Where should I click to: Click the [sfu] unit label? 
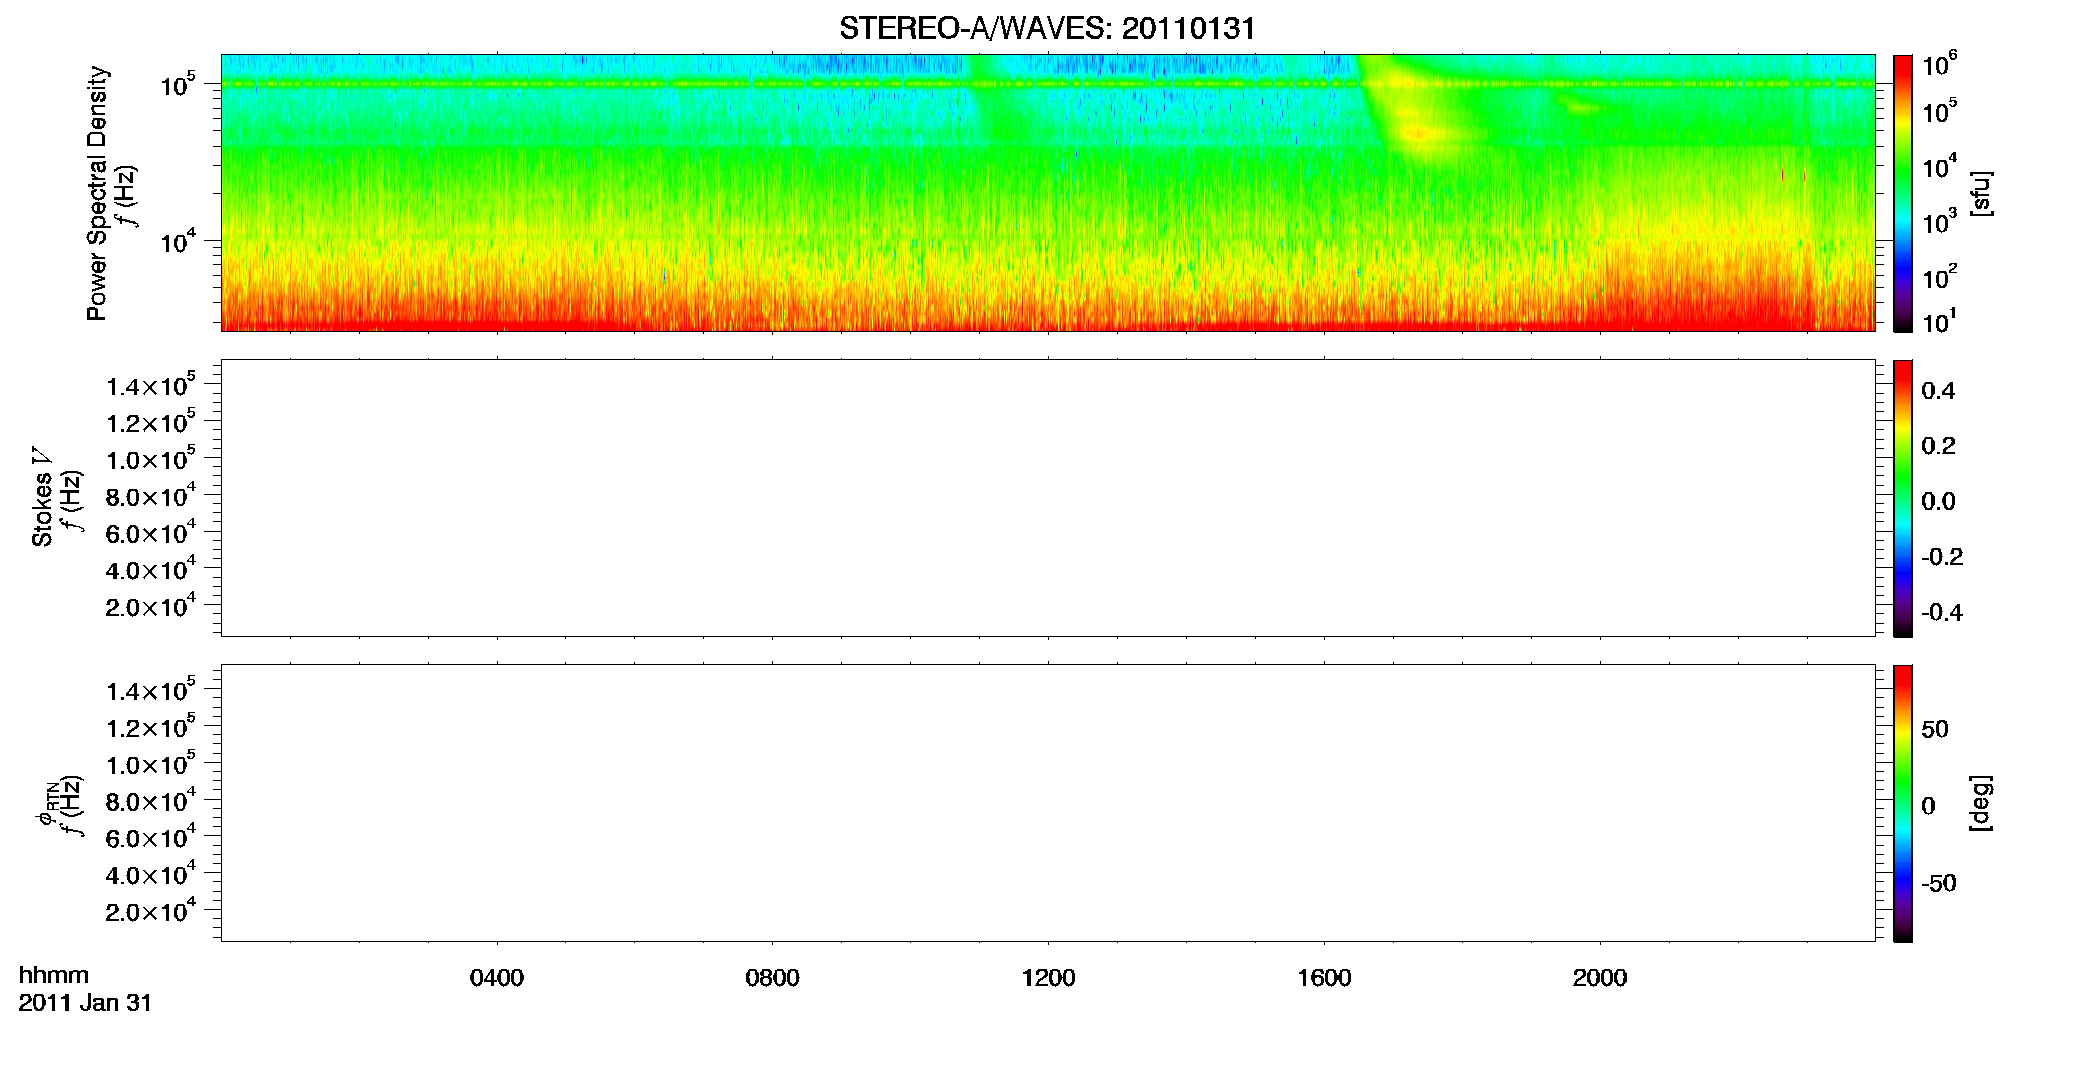click(x=1981, y=193)
